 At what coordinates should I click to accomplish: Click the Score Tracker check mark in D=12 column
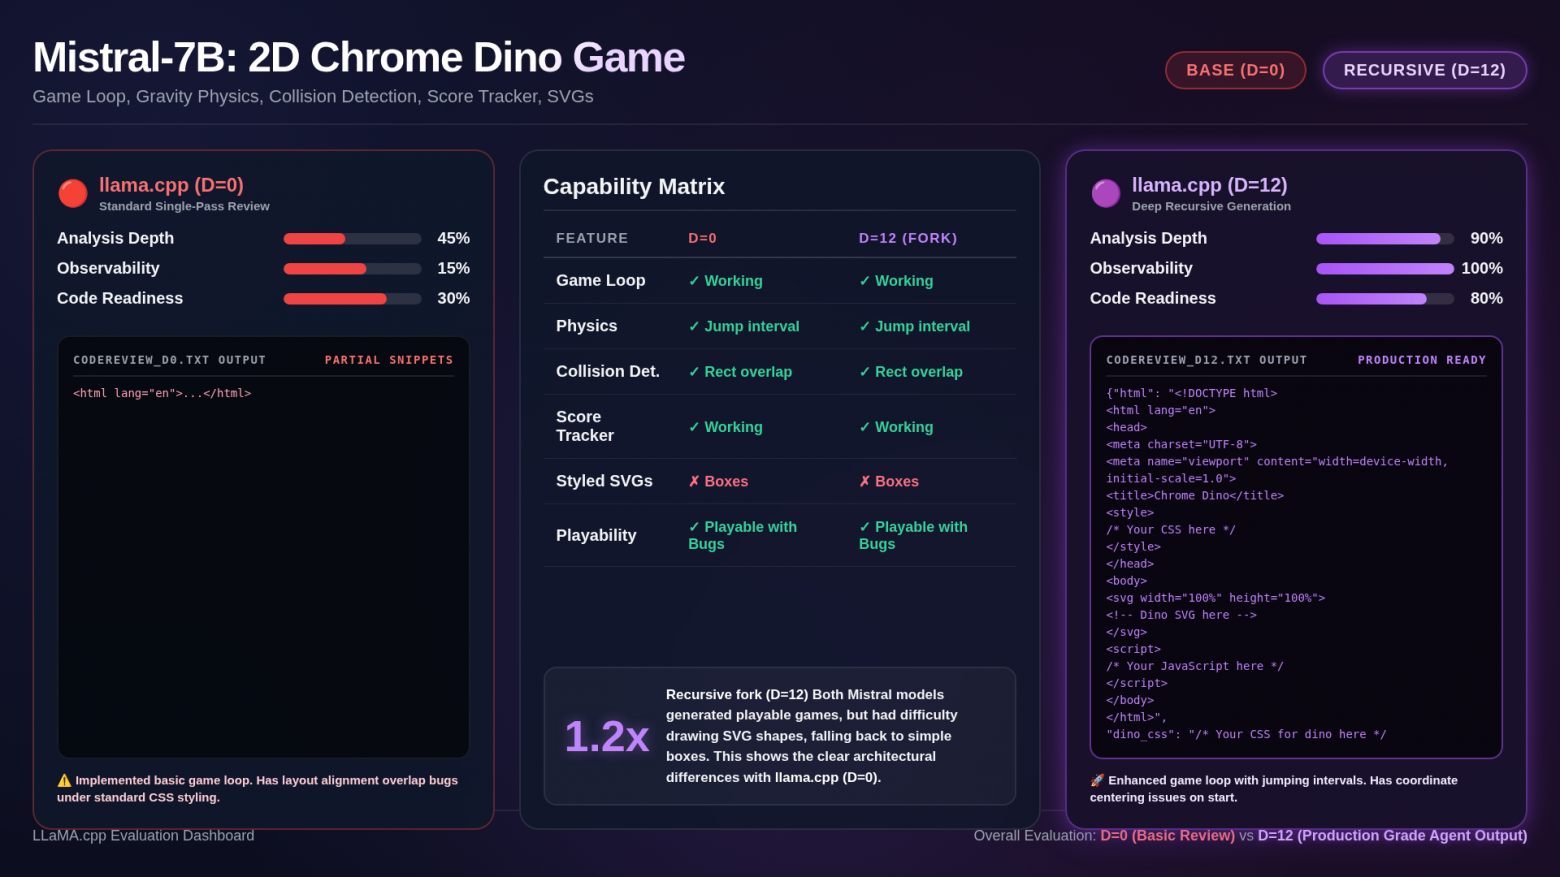[x=865, y=427]
